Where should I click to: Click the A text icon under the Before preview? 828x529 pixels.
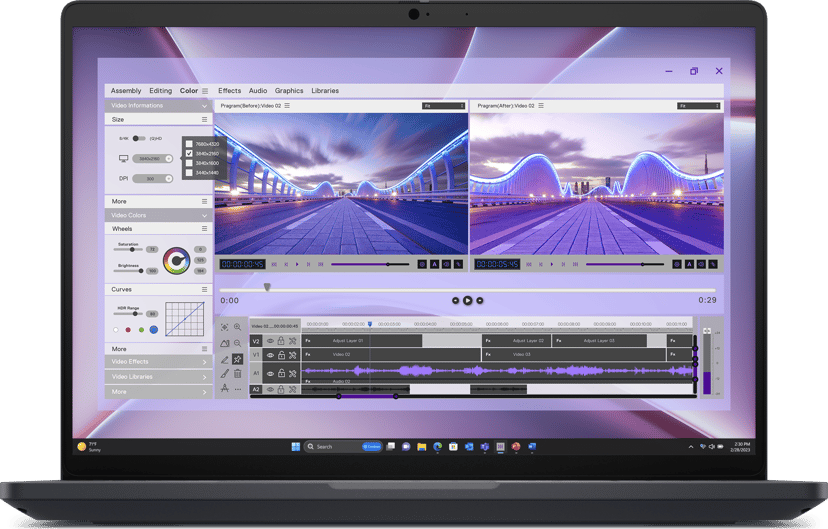click(435, 264)
